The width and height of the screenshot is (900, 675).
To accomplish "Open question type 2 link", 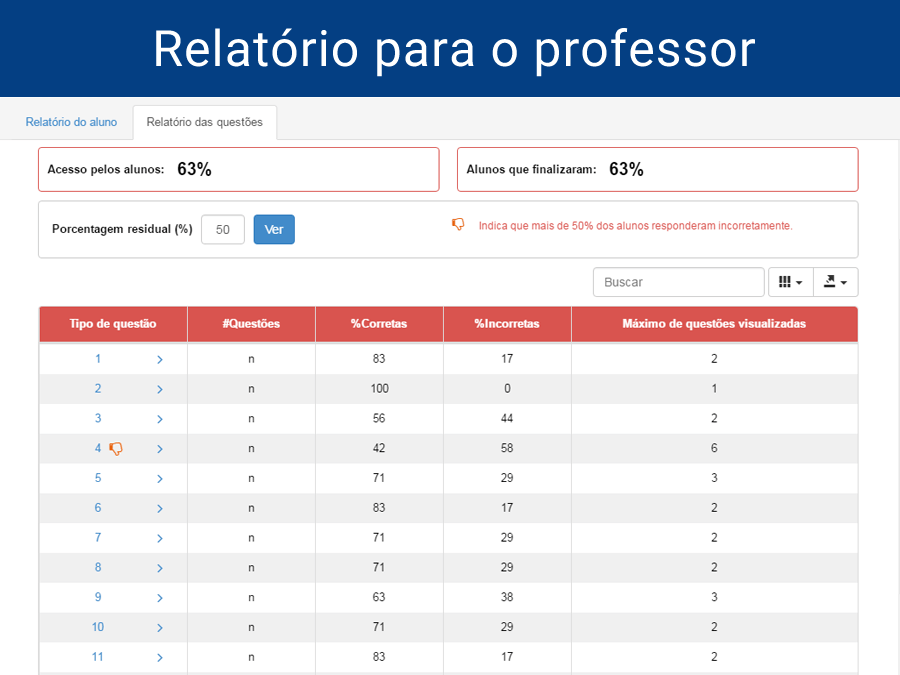I will (98, 389).
